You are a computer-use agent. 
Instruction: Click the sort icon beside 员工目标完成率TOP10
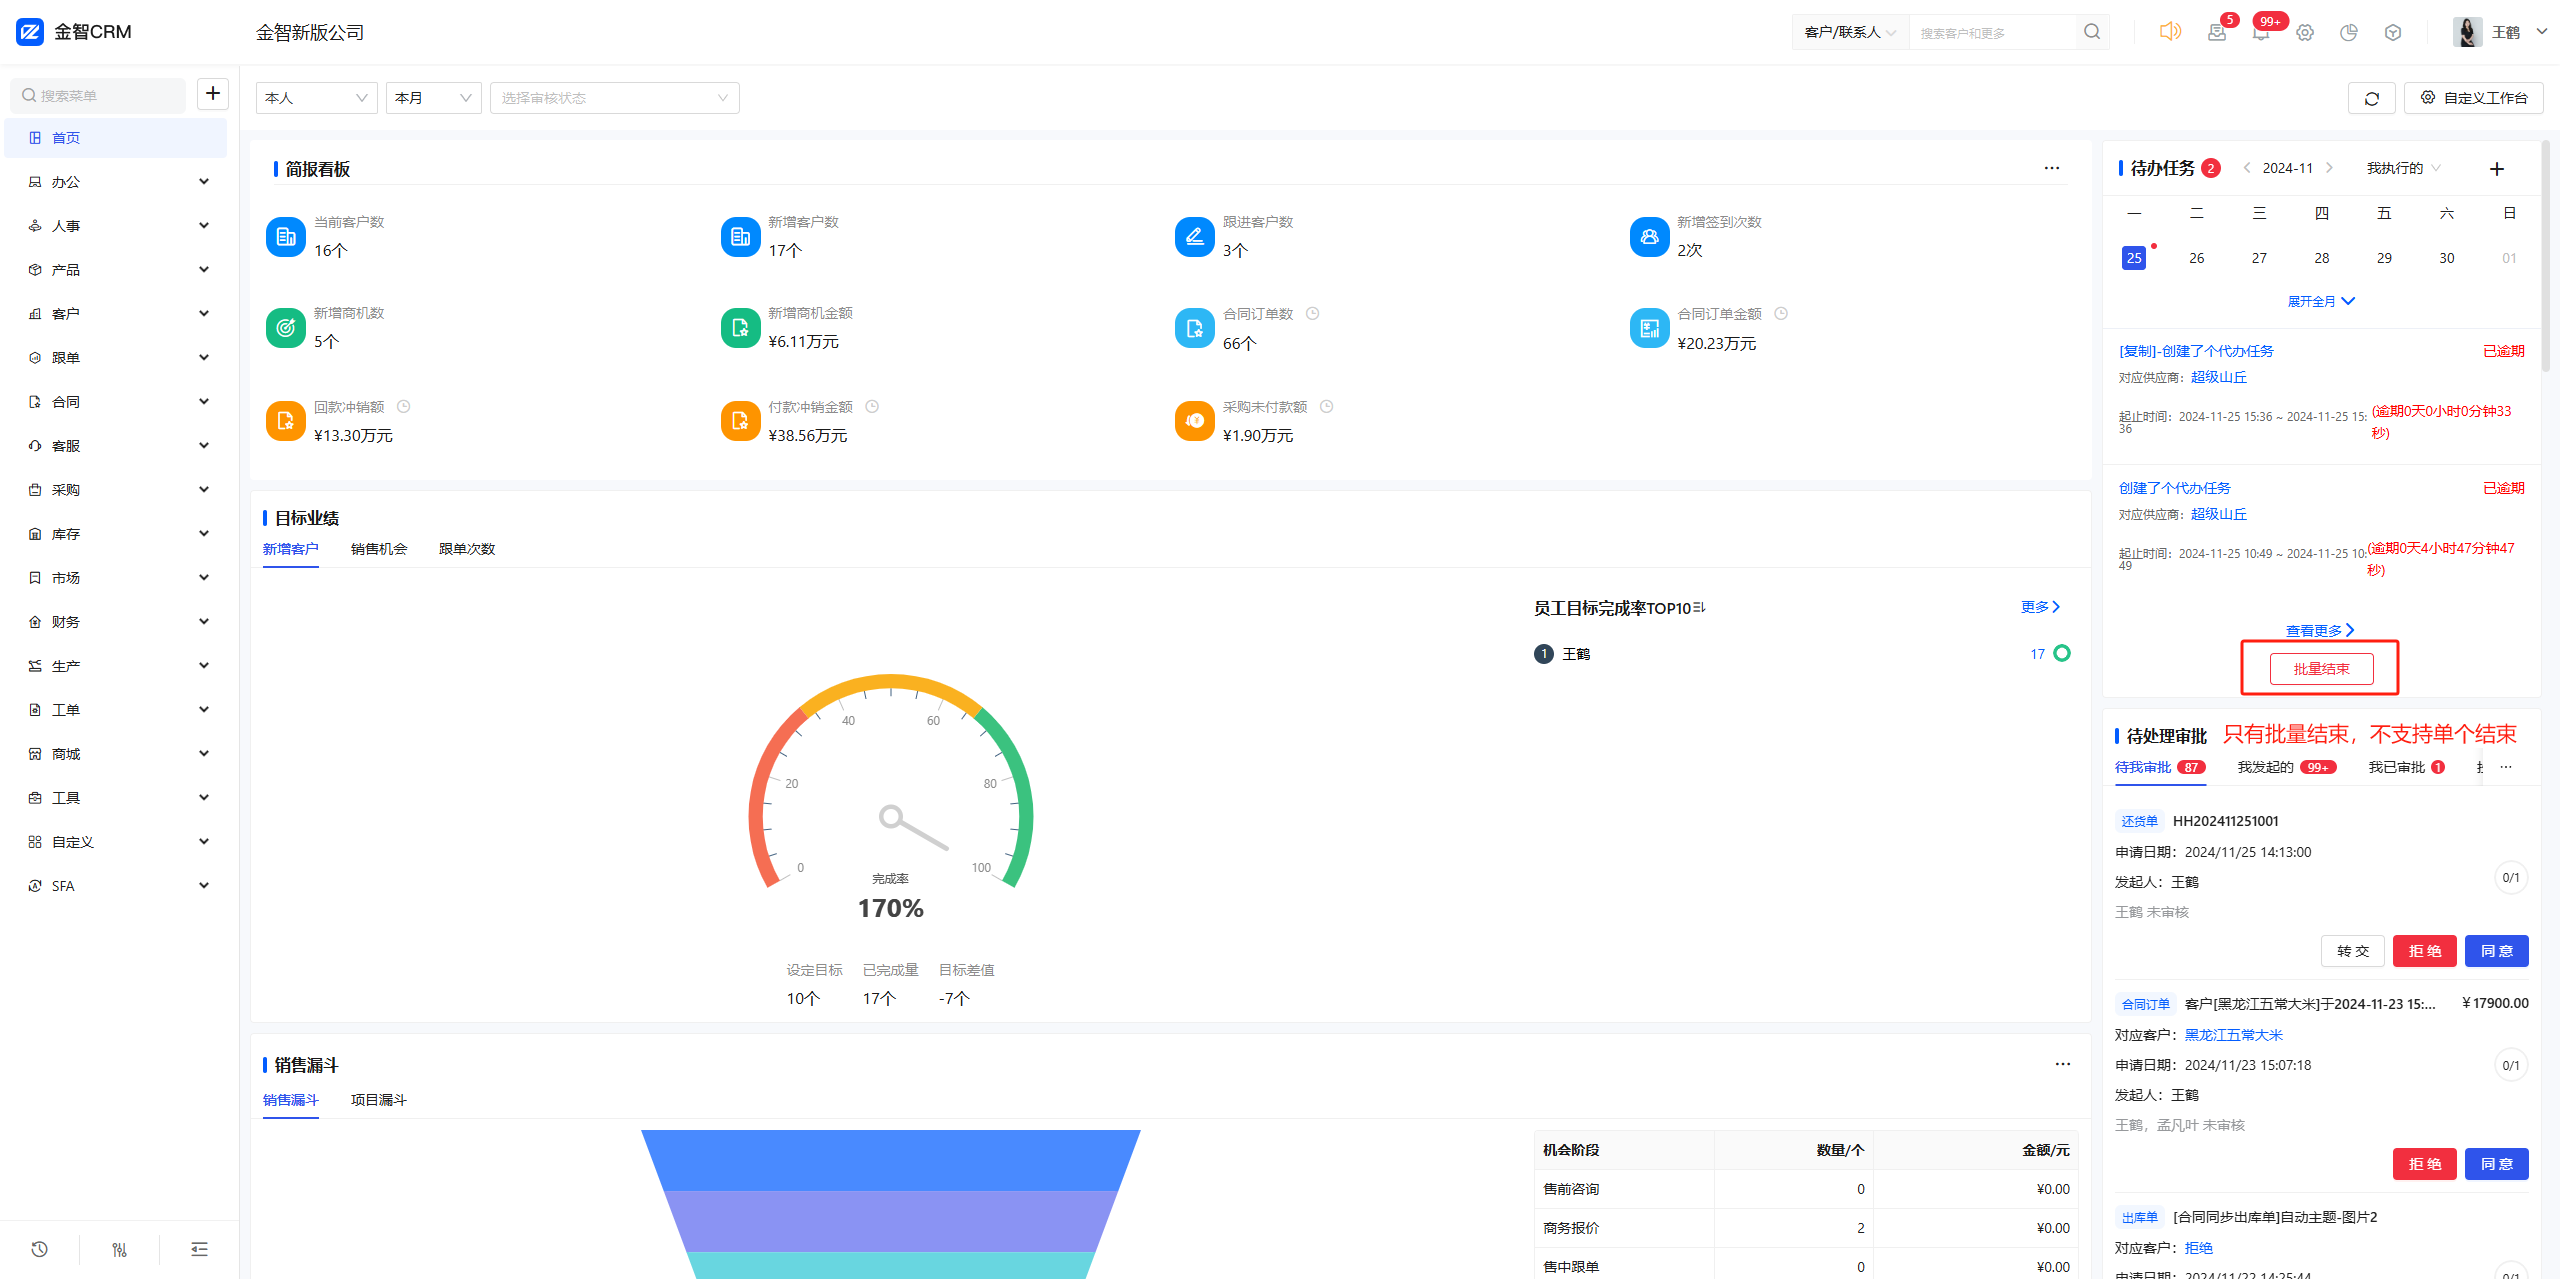1699,608
